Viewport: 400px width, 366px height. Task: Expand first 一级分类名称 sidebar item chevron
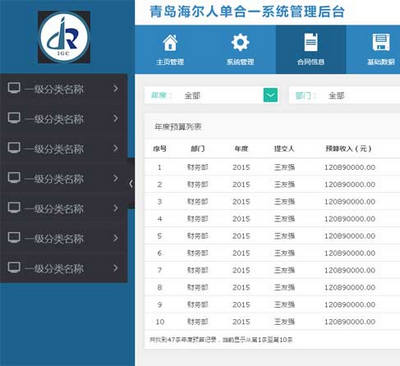[x=116, y=89]
